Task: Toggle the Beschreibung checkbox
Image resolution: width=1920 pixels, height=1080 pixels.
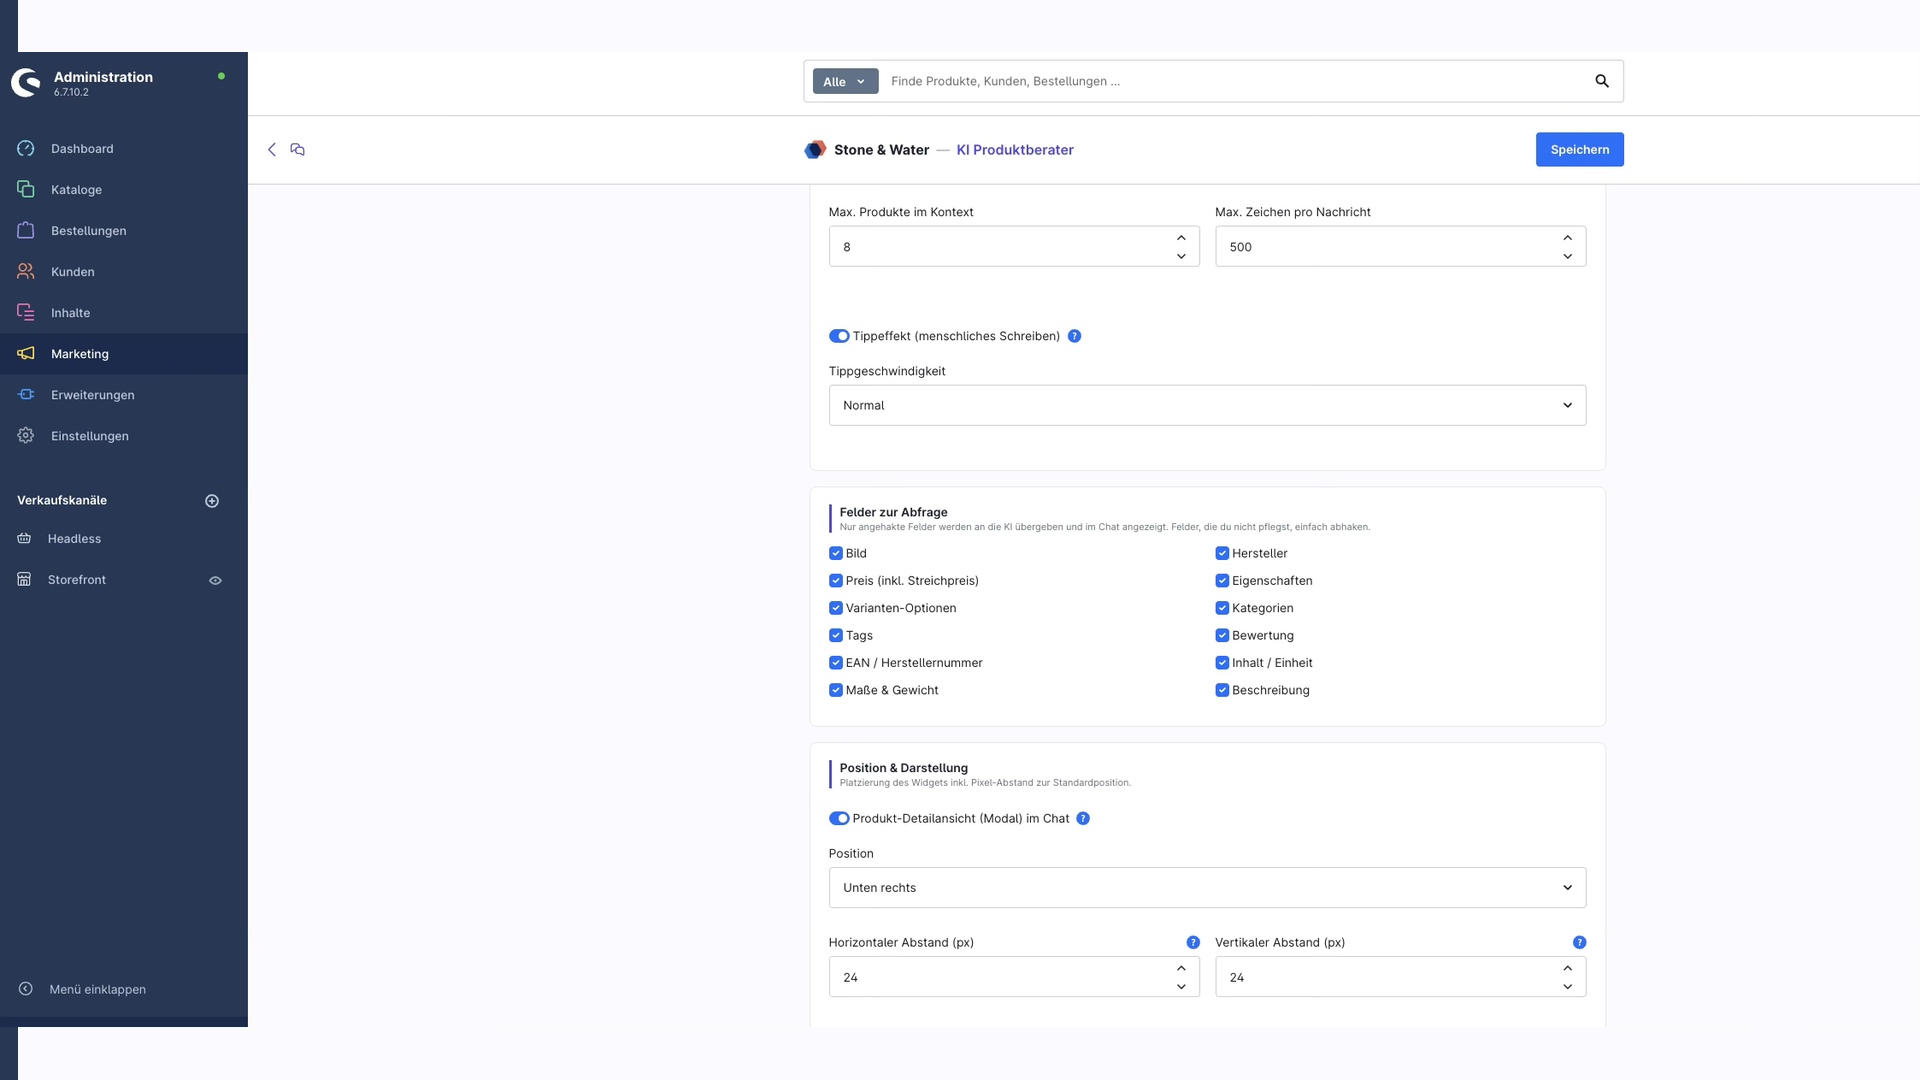Action: [x=1222, y=691]
